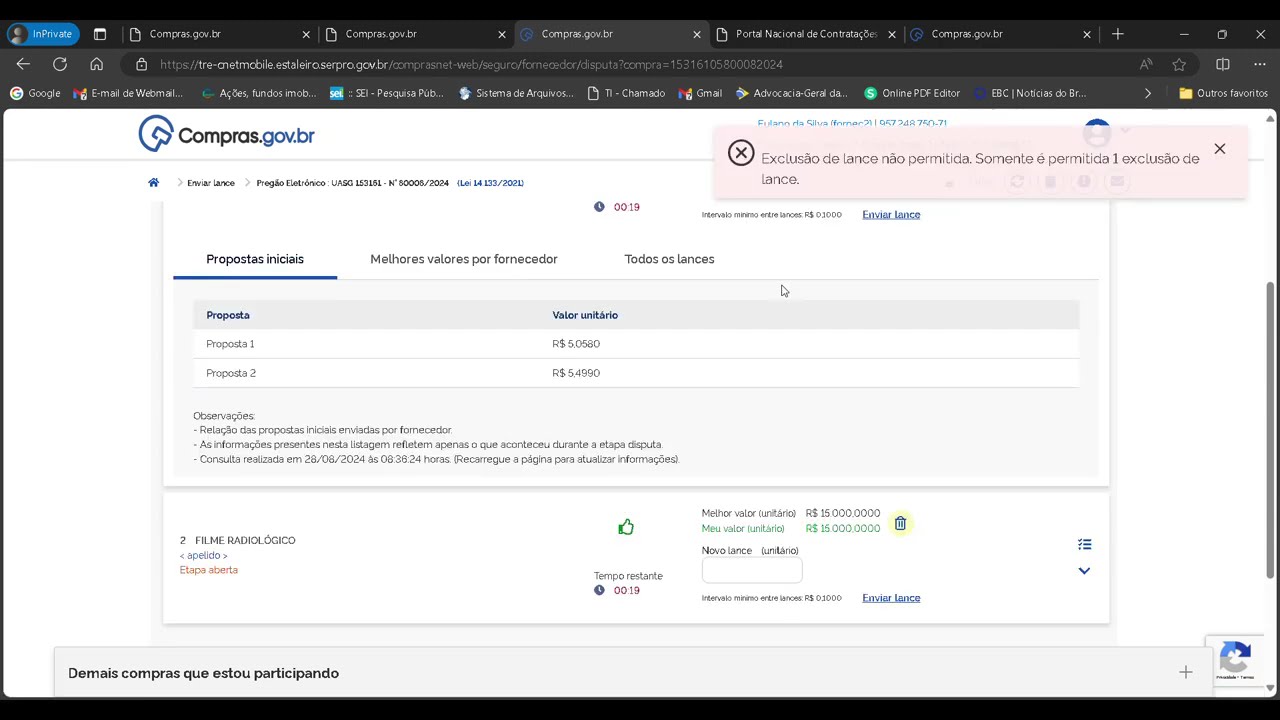Open the 'Todos os lances' tab

[x=669, y=259]
